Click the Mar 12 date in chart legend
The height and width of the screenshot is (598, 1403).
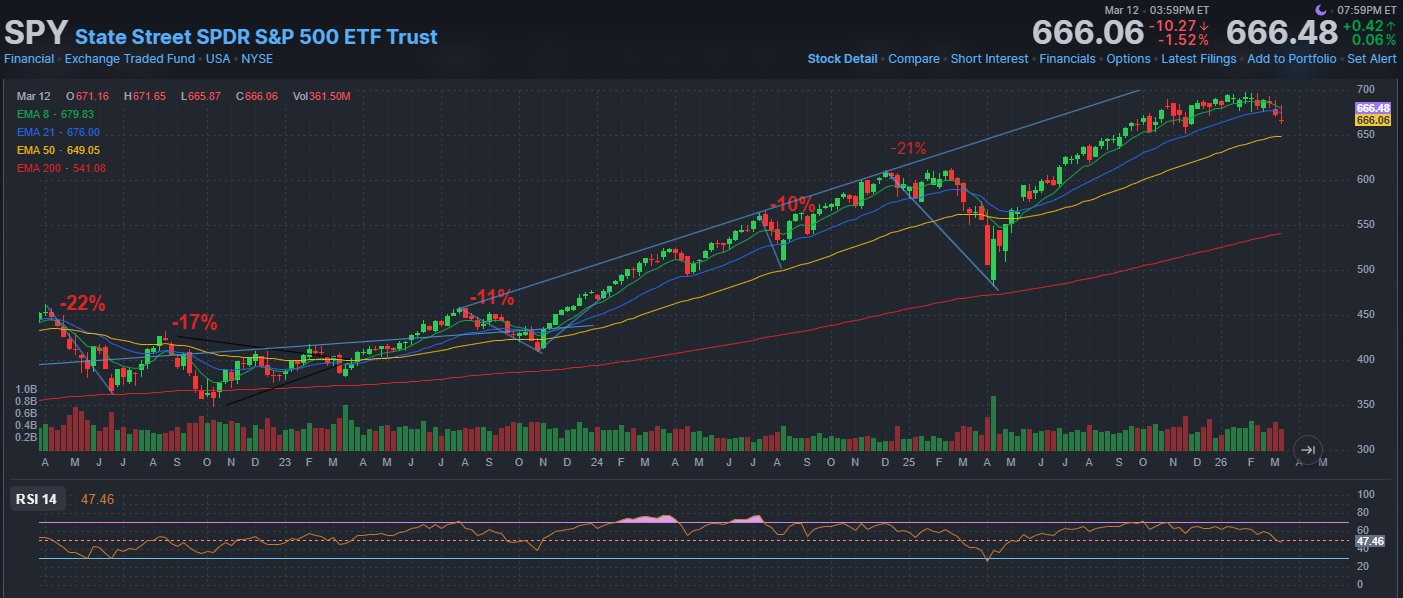(32, 96)
